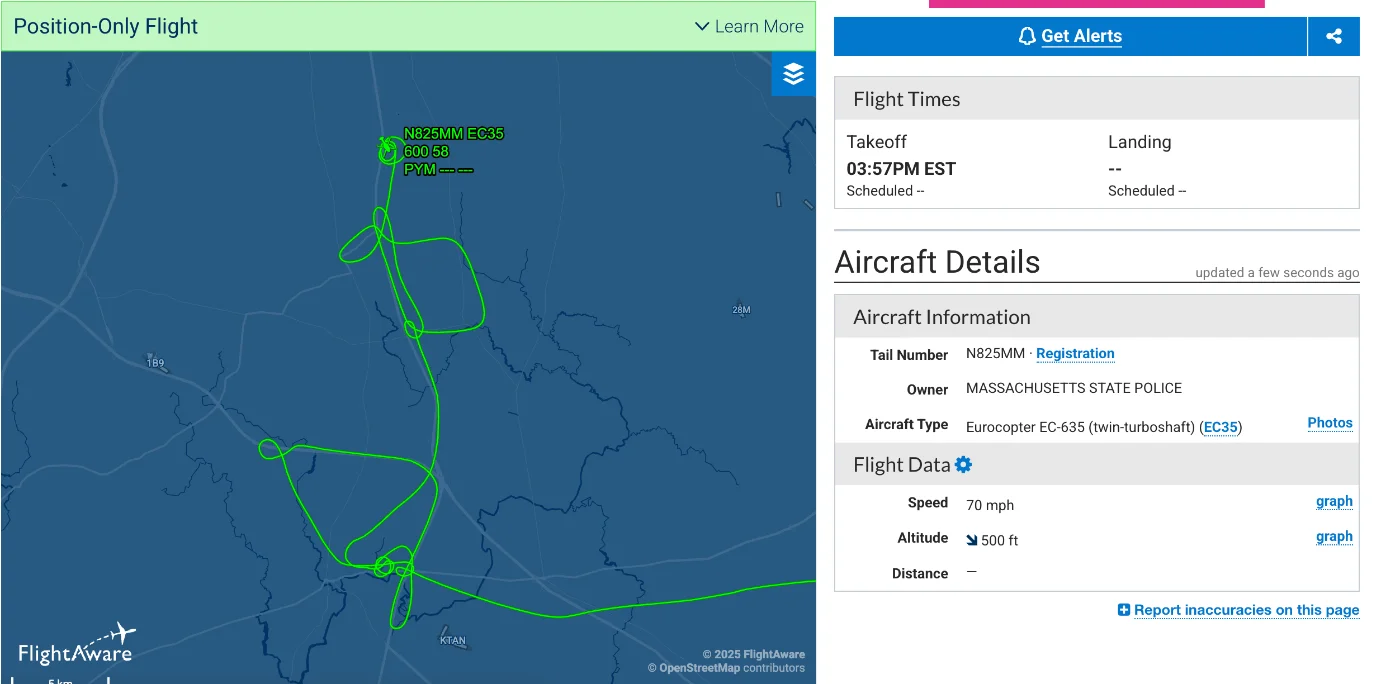Image resolution: width=1400 pixels, height=684 pixels.
Task: Click the 28M airport marker
Action: click(x=741, y=310)
